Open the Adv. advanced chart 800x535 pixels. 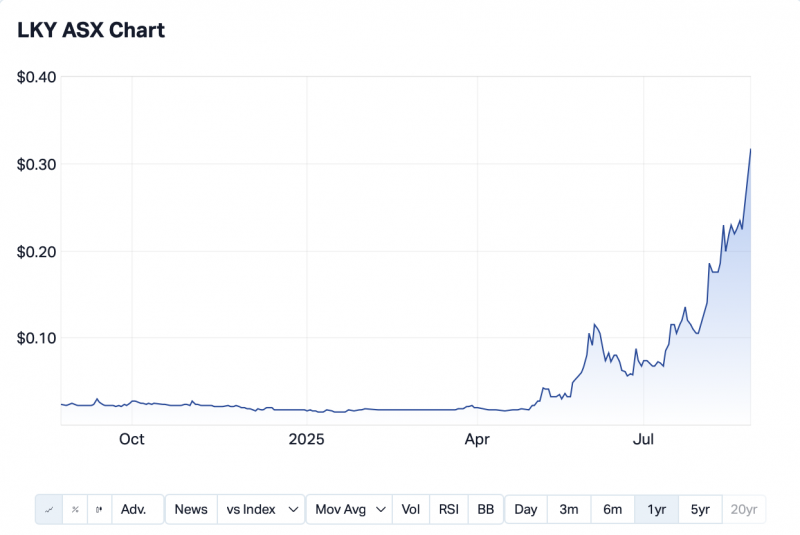pyautogui.click(x=134, y=509)
